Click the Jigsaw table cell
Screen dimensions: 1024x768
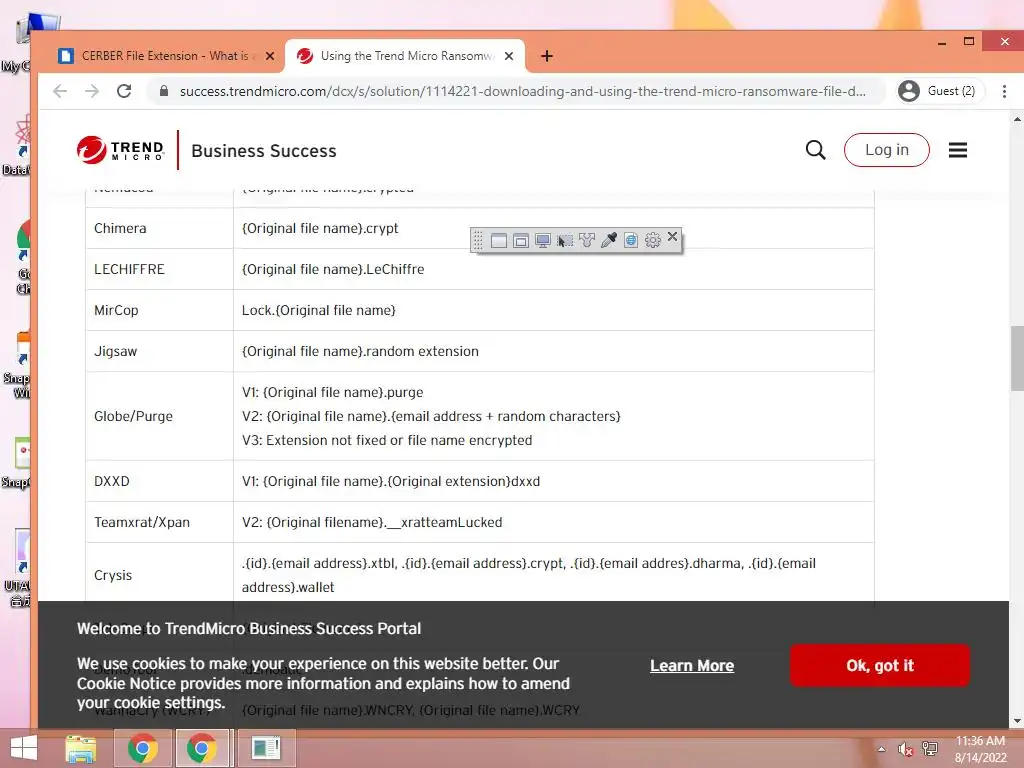159,351
